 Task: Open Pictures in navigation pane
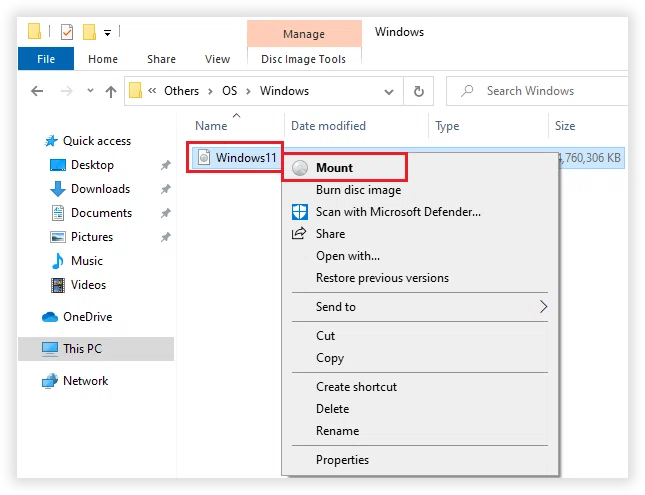(x=92, y=237)
